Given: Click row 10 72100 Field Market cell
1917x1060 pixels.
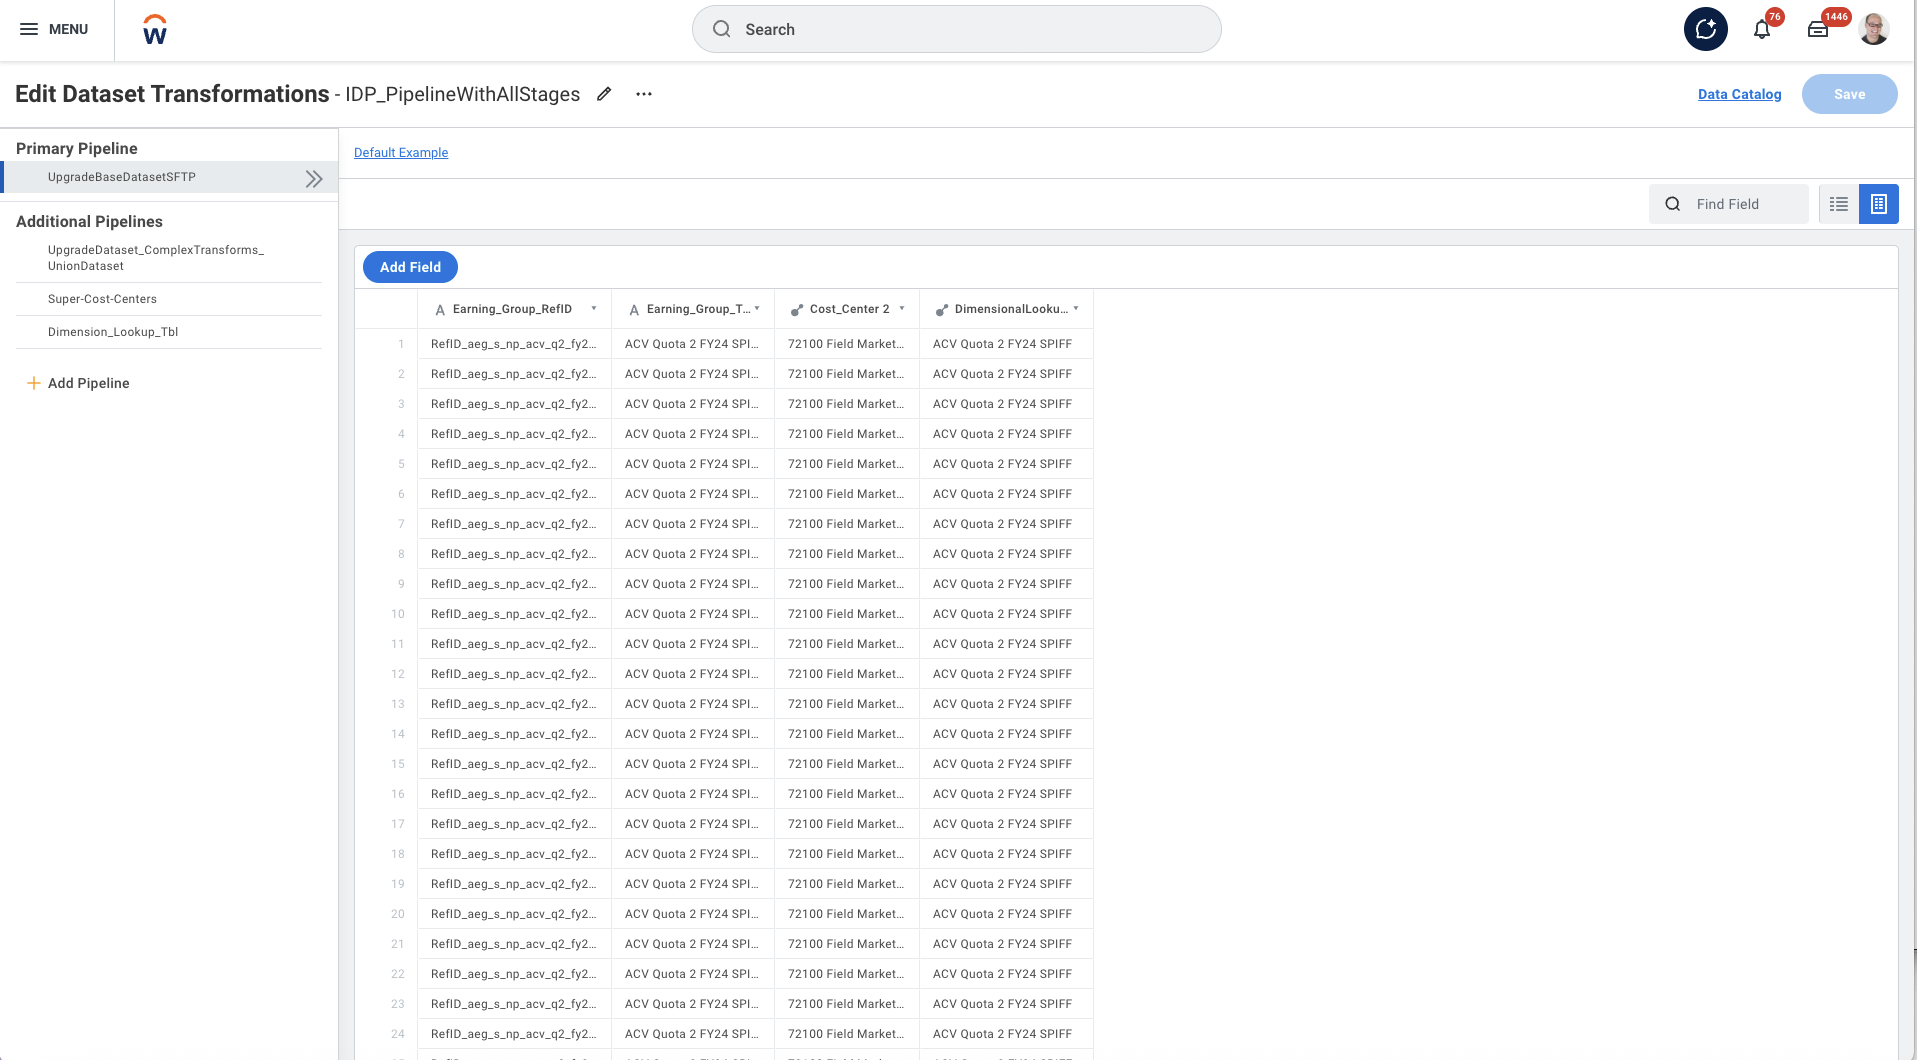Looking at the screenshot, I should click(847, 614).
